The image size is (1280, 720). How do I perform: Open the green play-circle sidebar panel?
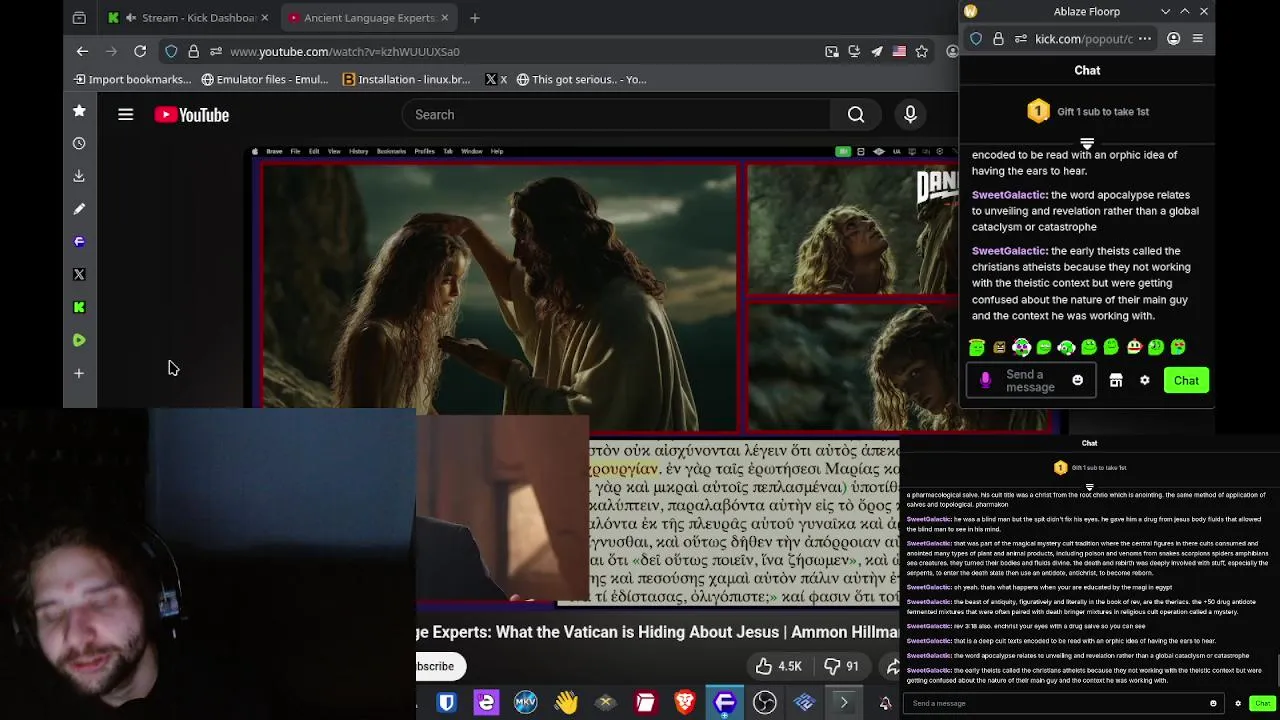coord(79,340)
